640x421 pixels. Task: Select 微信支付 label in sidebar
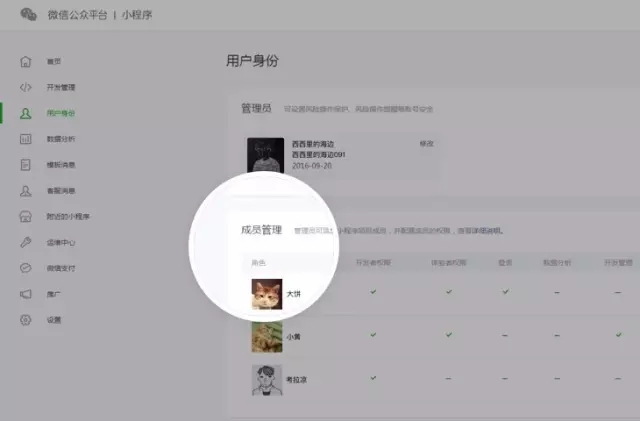coord(61,268)
